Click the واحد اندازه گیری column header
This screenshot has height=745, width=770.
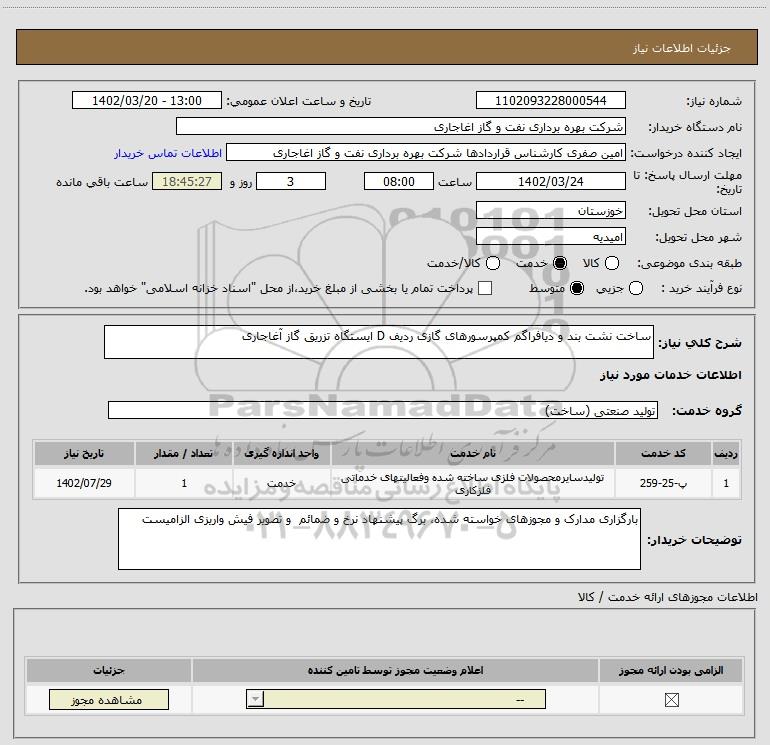tap(281, 453)
